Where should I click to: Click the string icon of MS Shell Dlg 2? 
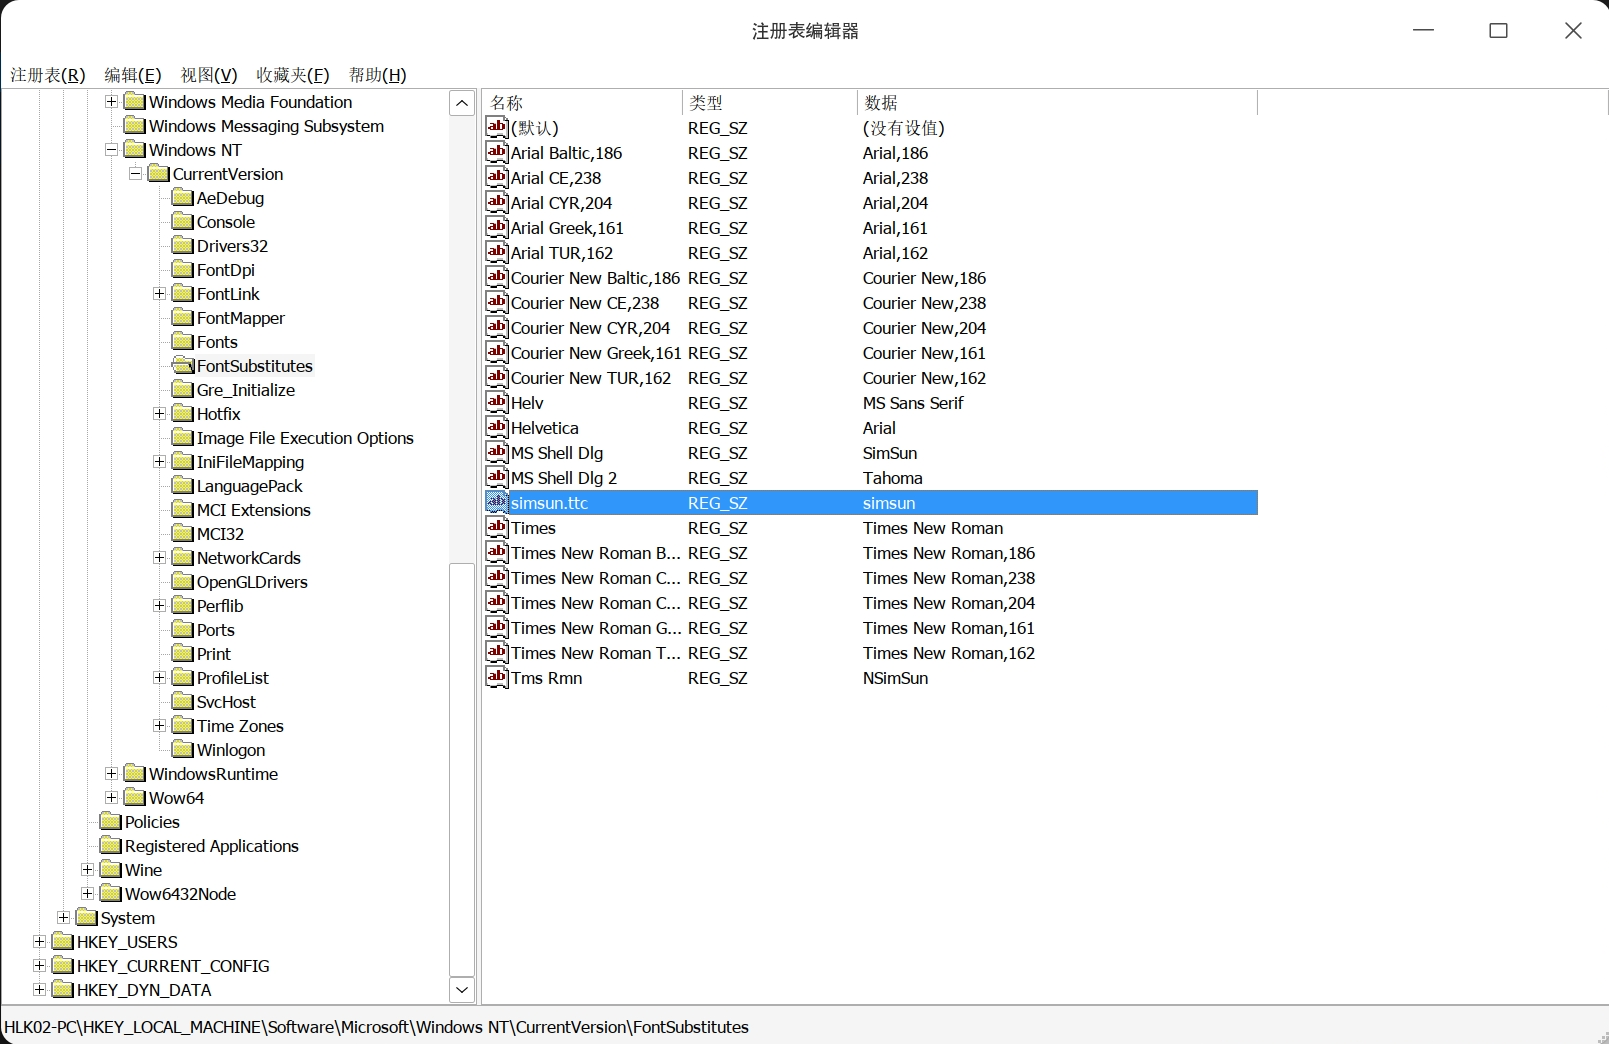(x=497, y=477)
